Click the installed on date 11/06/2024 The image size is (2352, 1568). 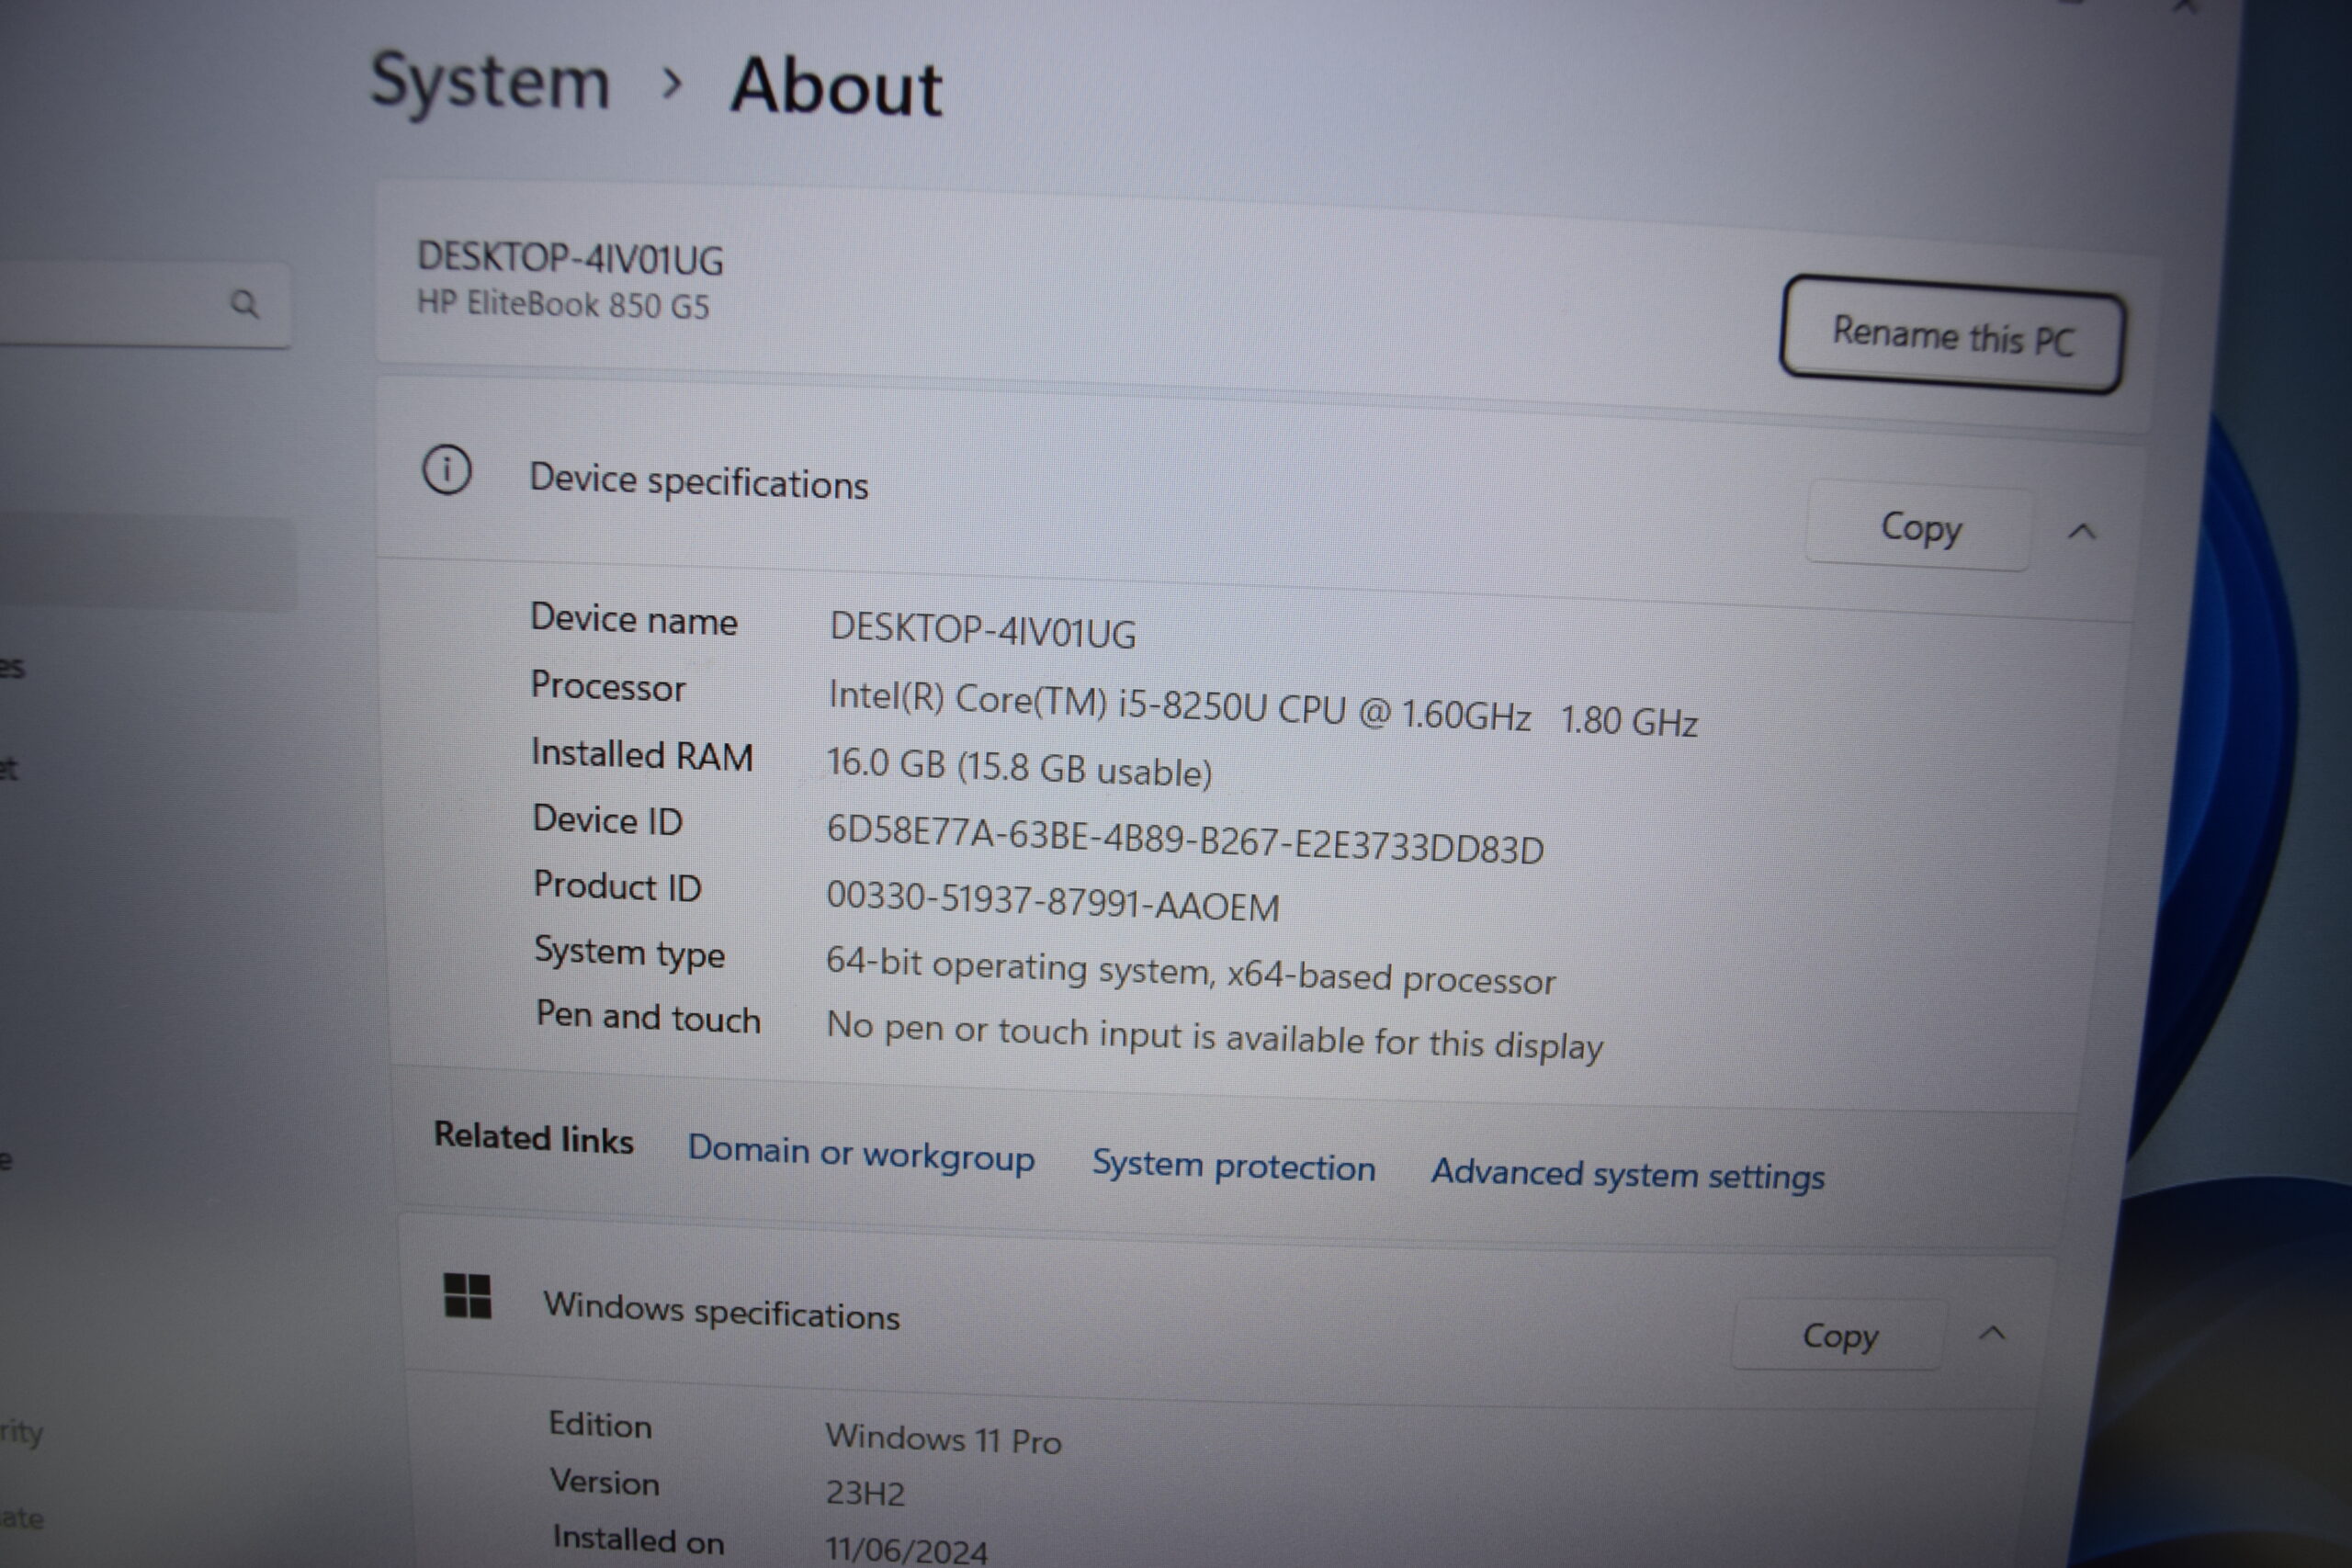point(906,1550)
